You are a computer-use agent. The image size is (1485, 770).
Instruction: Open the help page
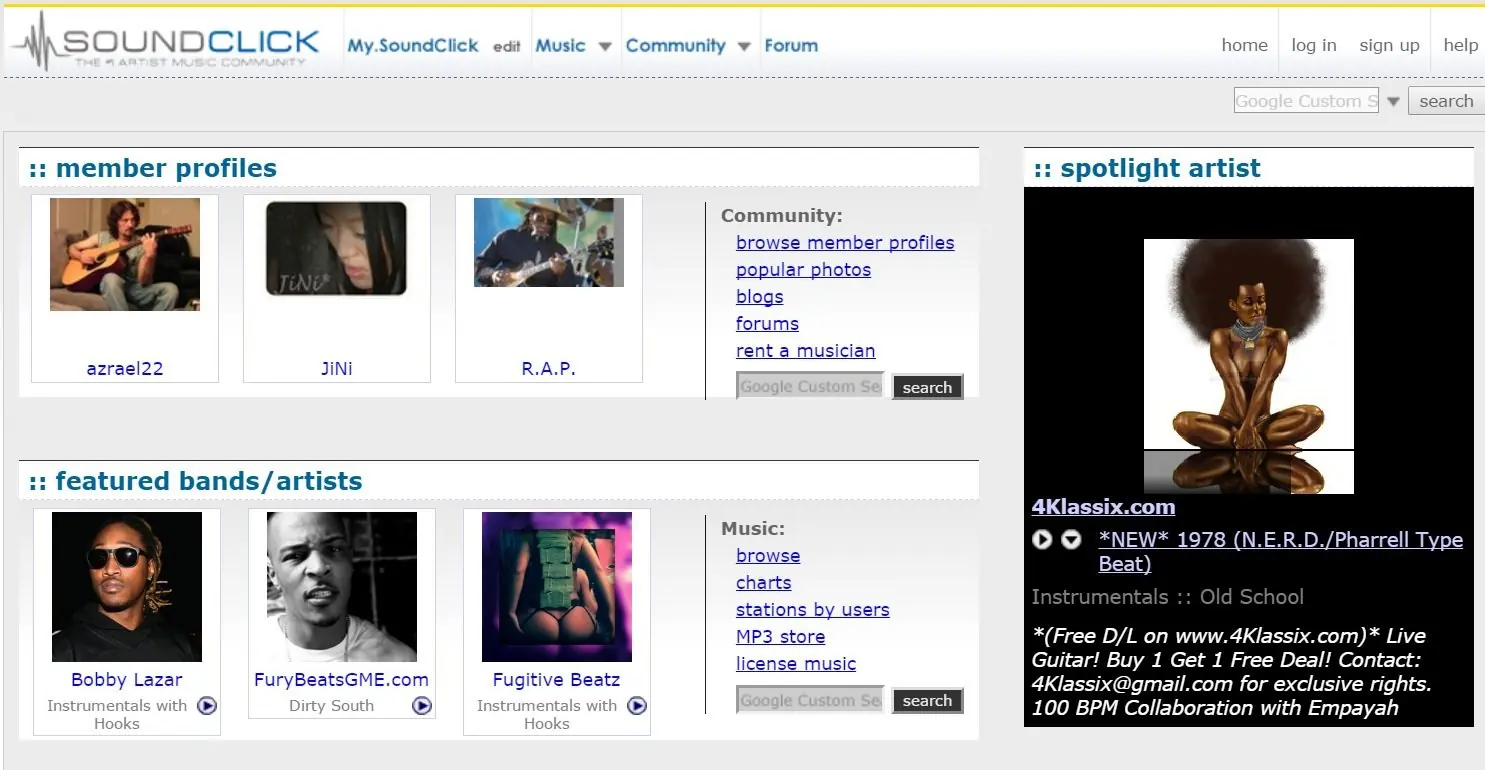coord(1461,45)
